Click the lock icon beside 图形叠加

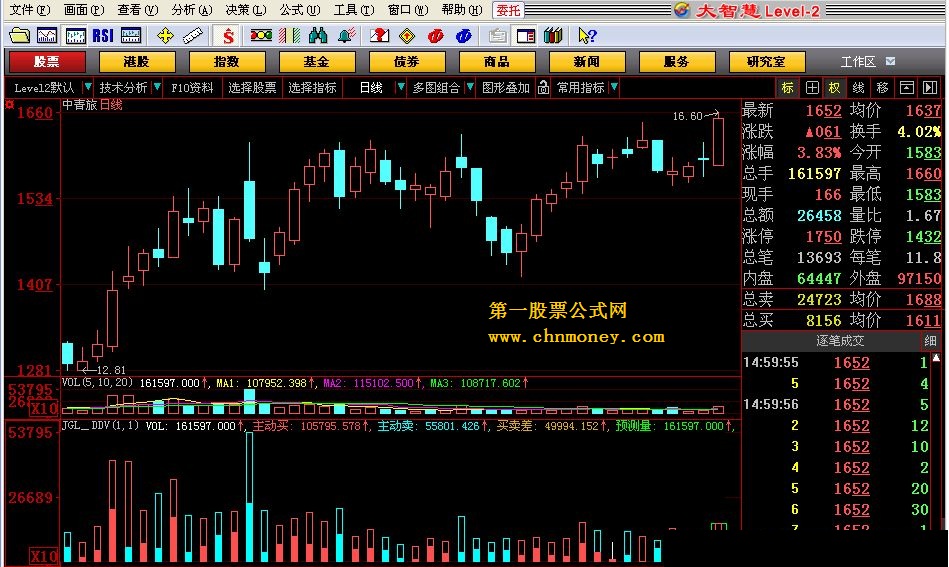point(543,88)
